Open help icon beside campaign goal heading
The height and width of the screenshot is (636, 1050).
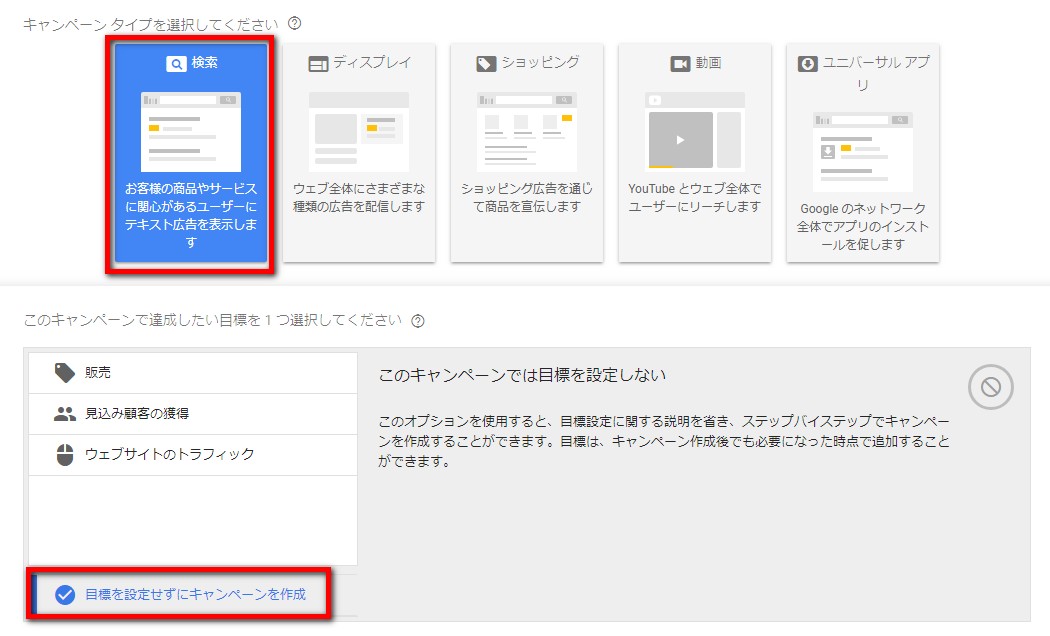click(418, 321)
